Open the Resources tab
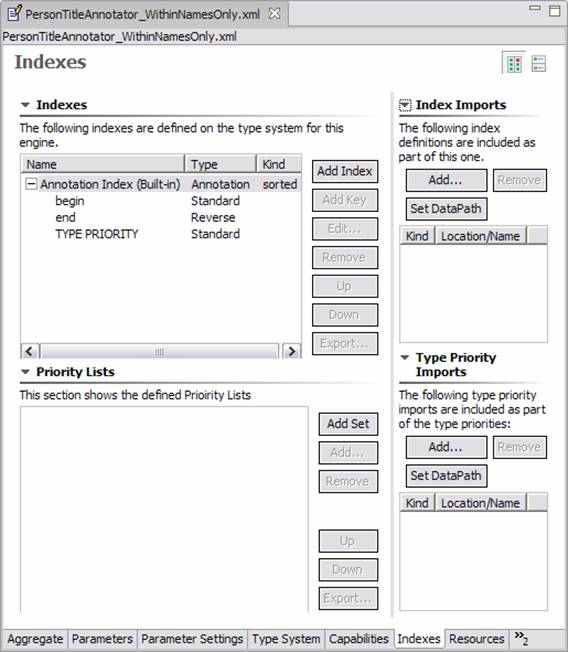568x652 pixels. click(x=477, y=639)
